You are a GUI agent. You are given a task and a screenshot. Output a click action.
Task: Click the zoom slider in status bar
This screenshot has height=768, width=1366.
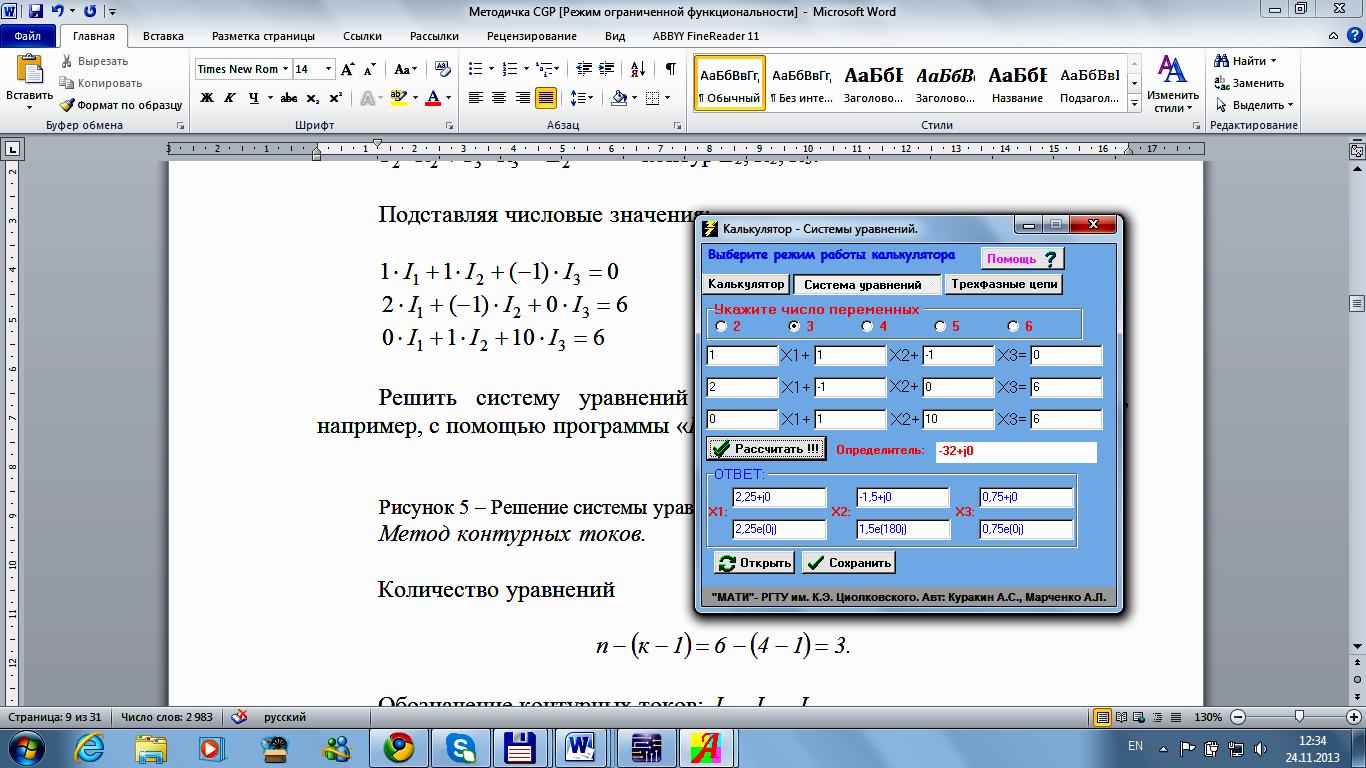(x=1298, y=717)
